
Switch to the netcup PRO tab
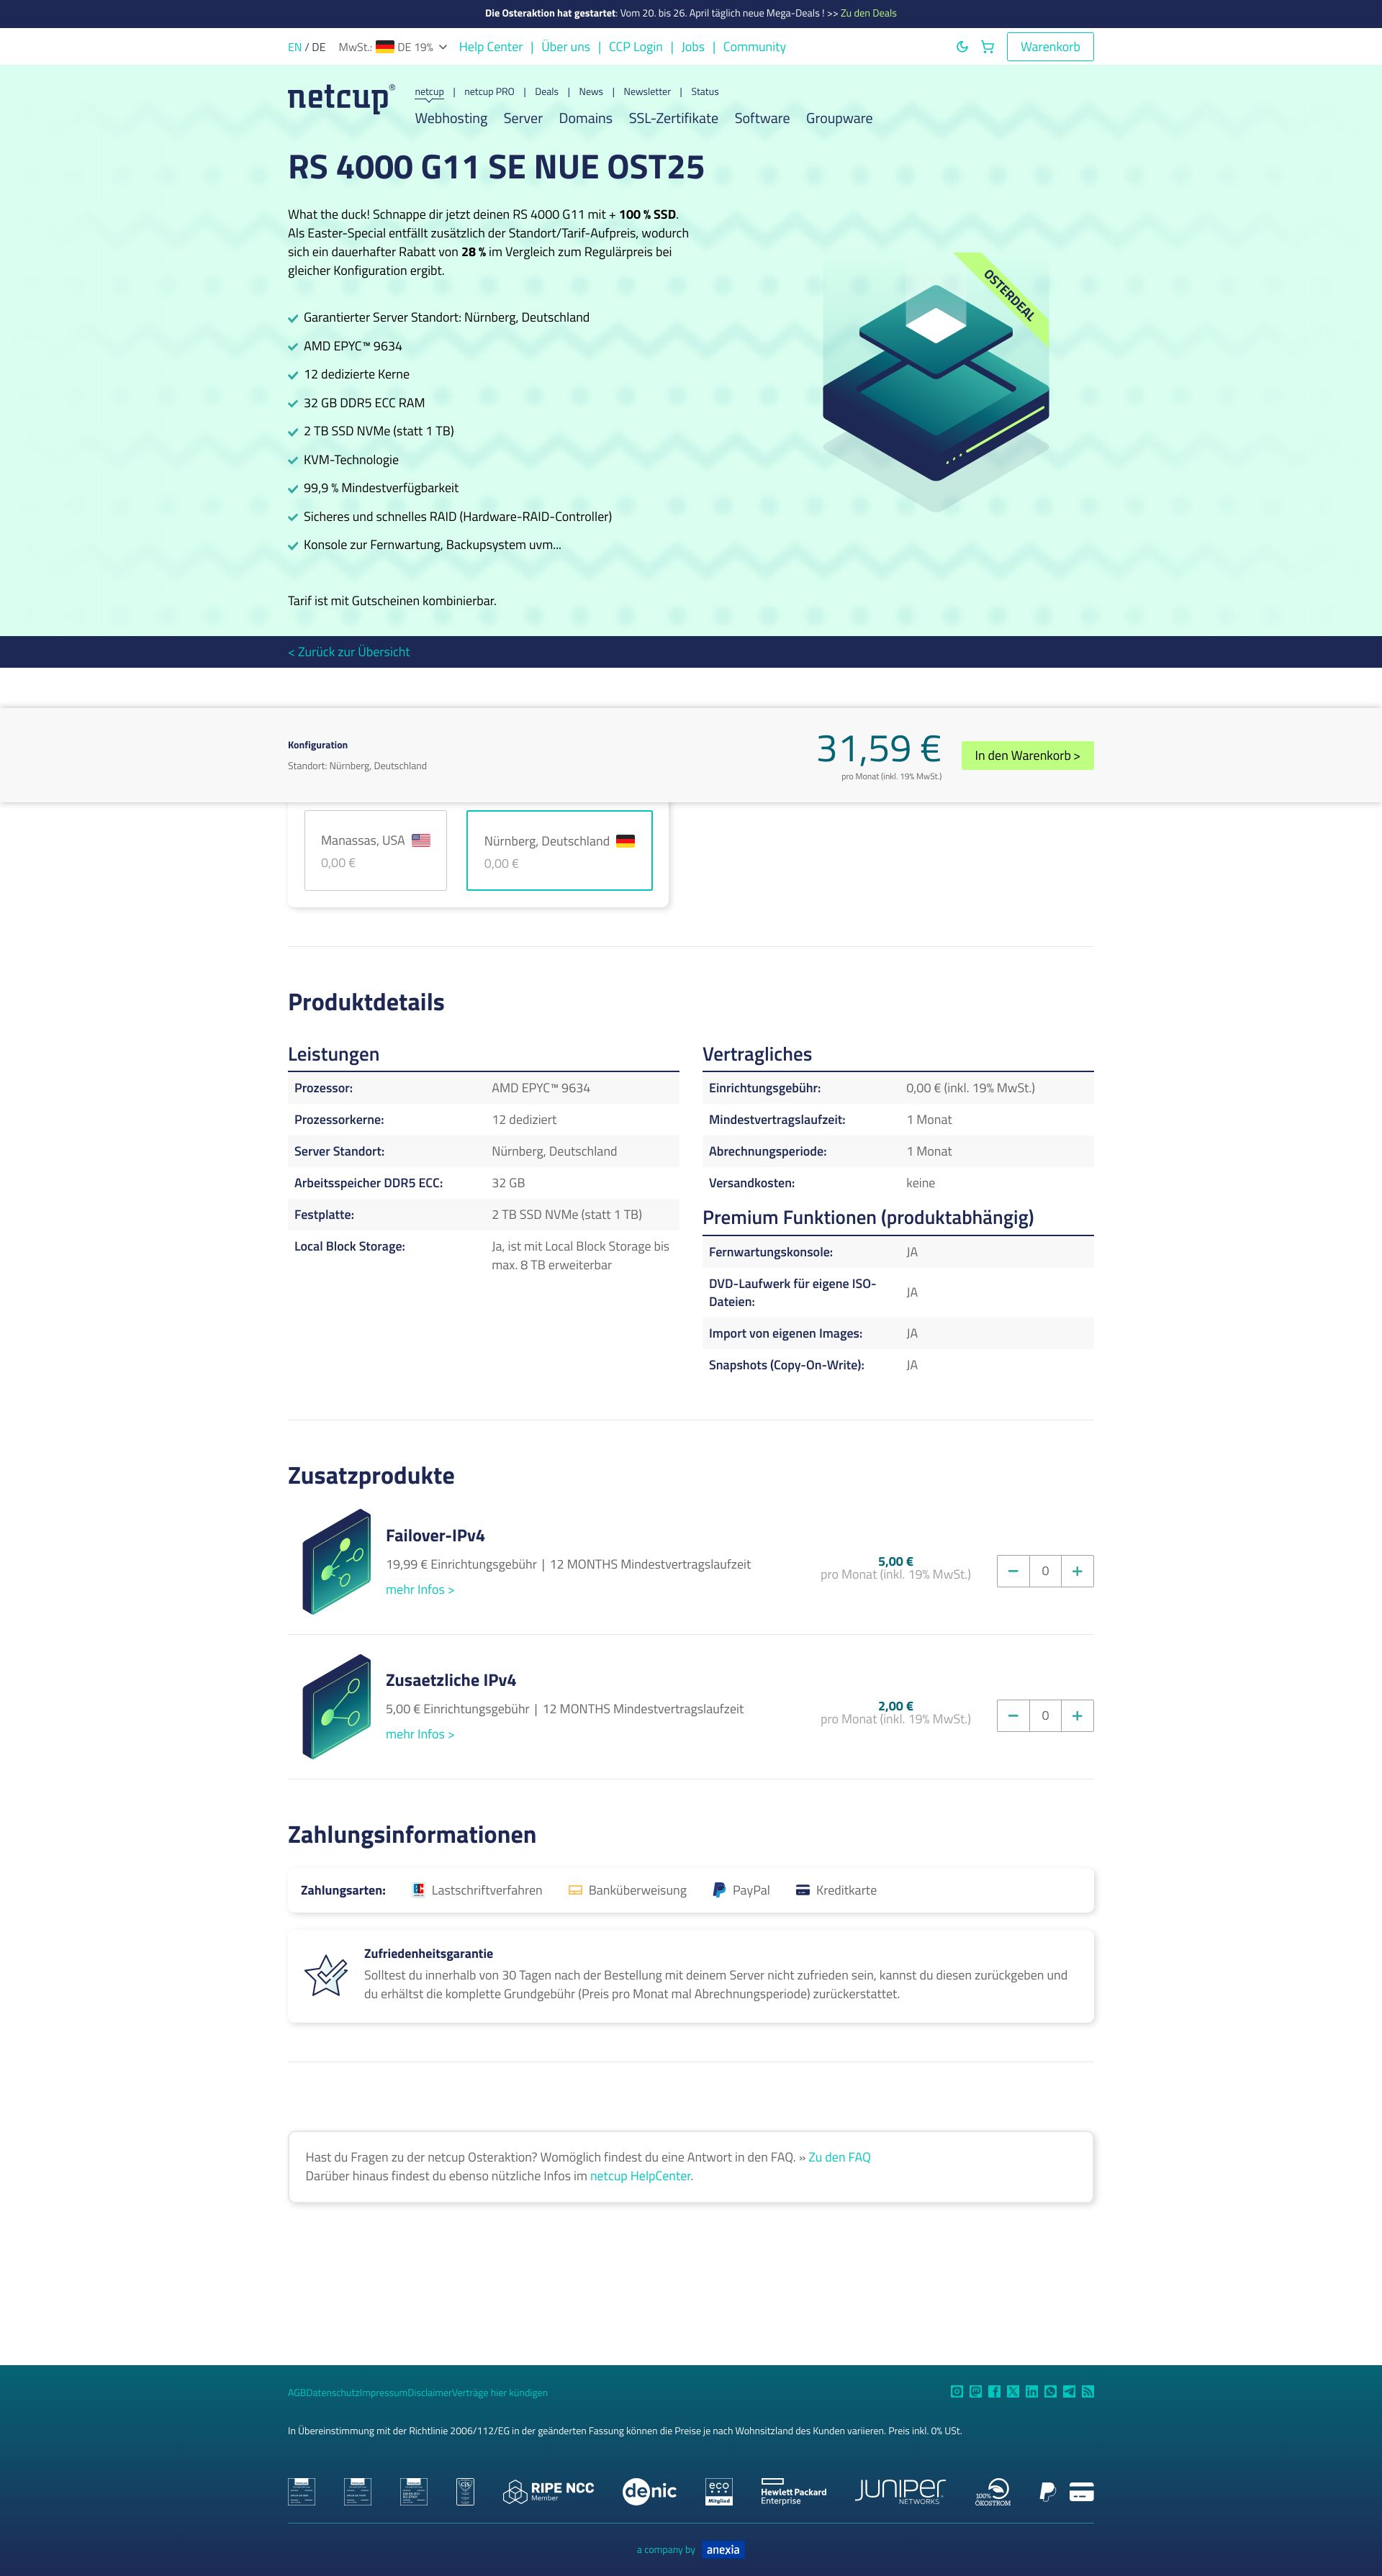489,92
